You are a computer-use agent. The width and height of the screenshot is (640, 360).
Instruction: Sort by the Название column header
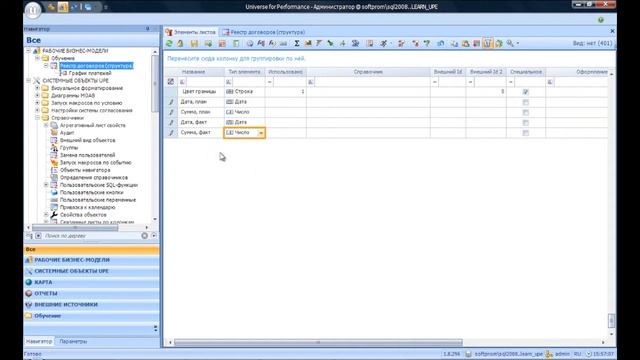[201, 72]
